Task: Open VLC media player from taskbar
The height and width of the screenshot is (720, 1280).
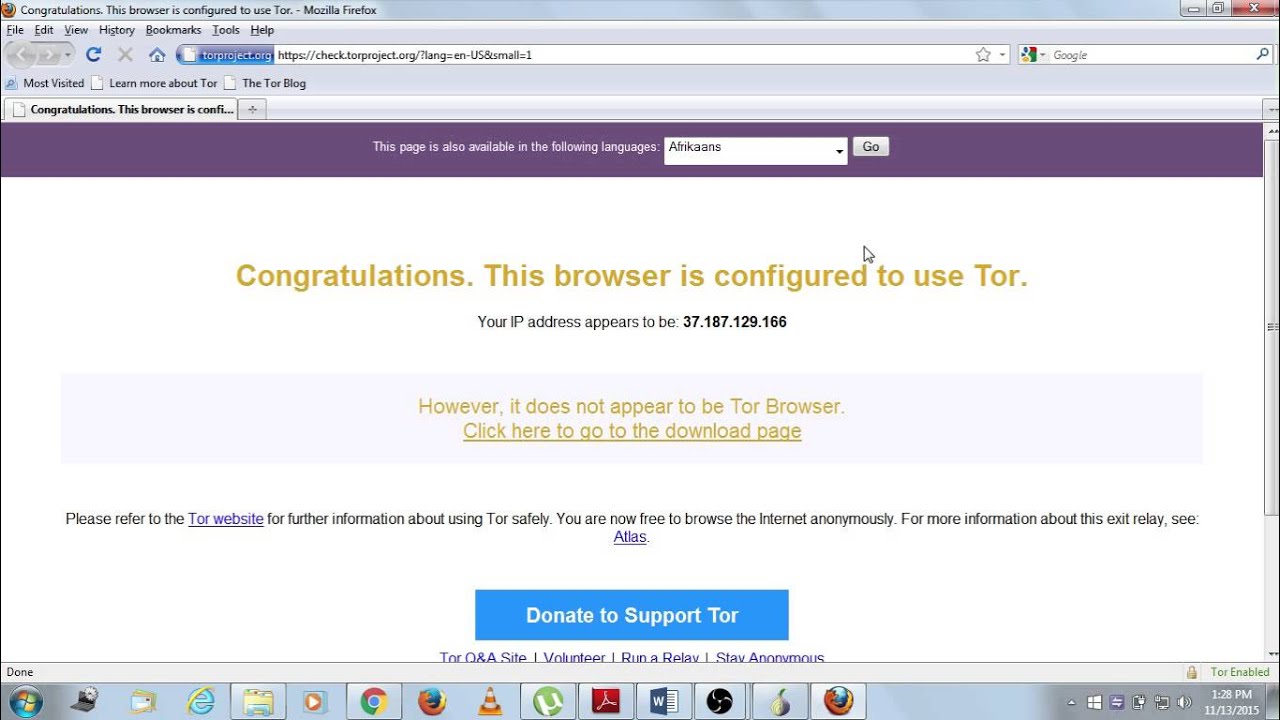Action: [x=489, y=701]
